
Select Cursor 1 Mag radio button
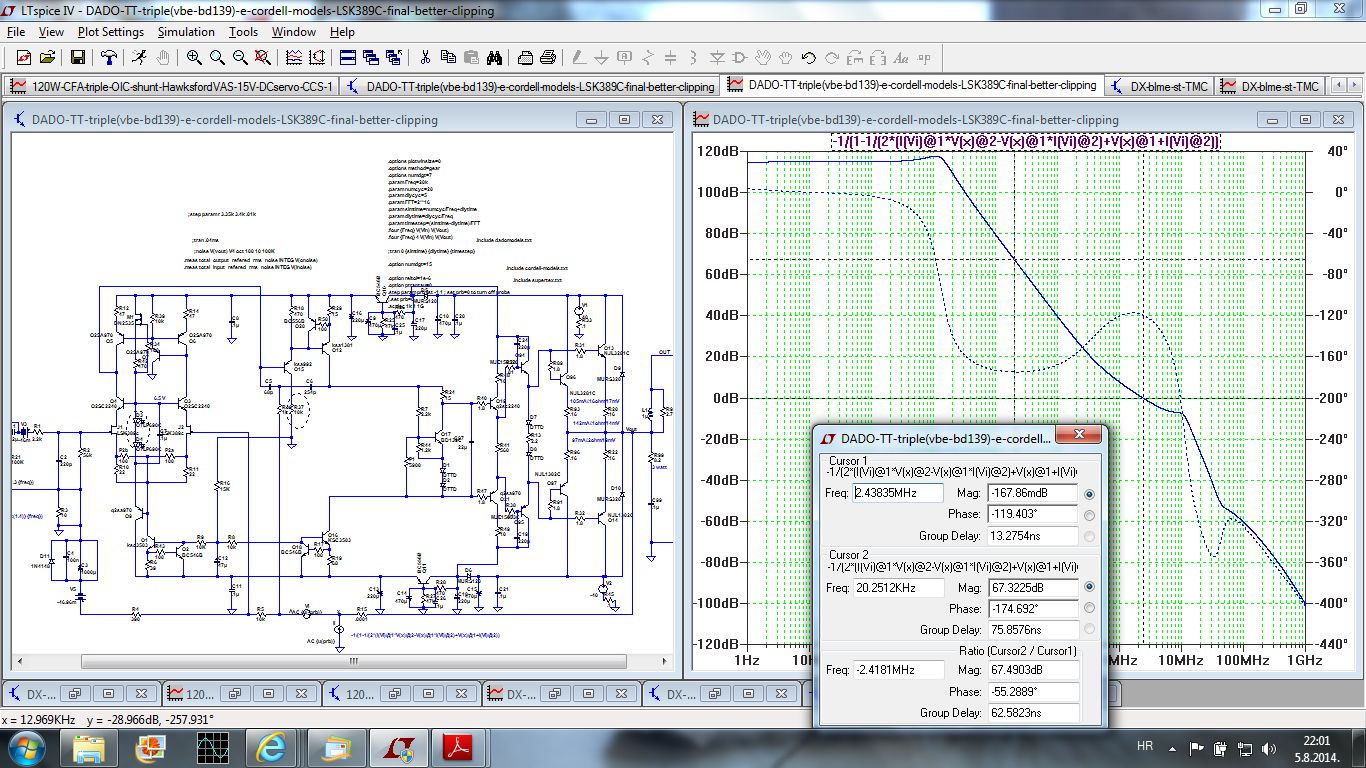tap(1089, 494)
